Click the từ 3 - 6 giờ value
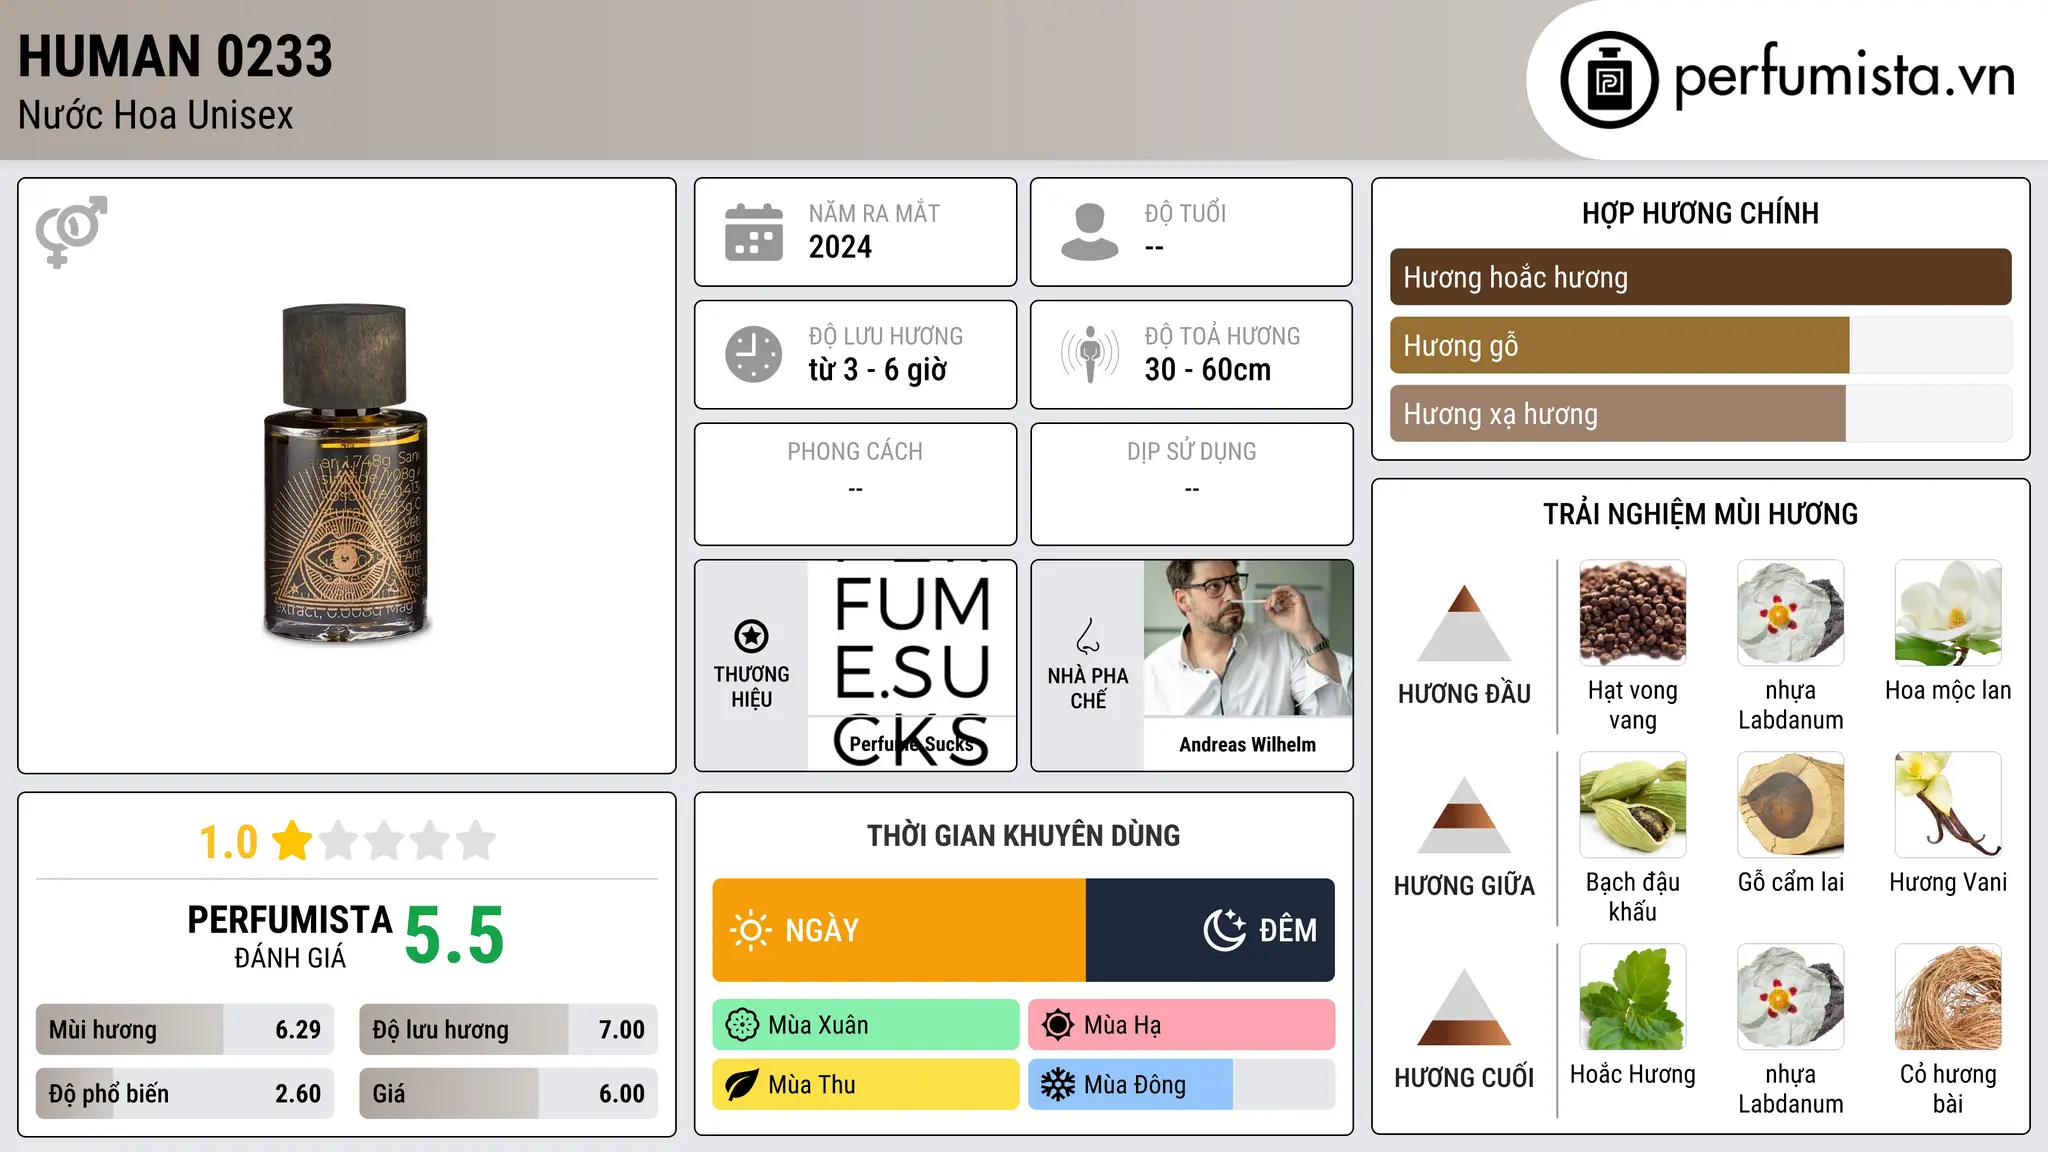 [877, 370]
